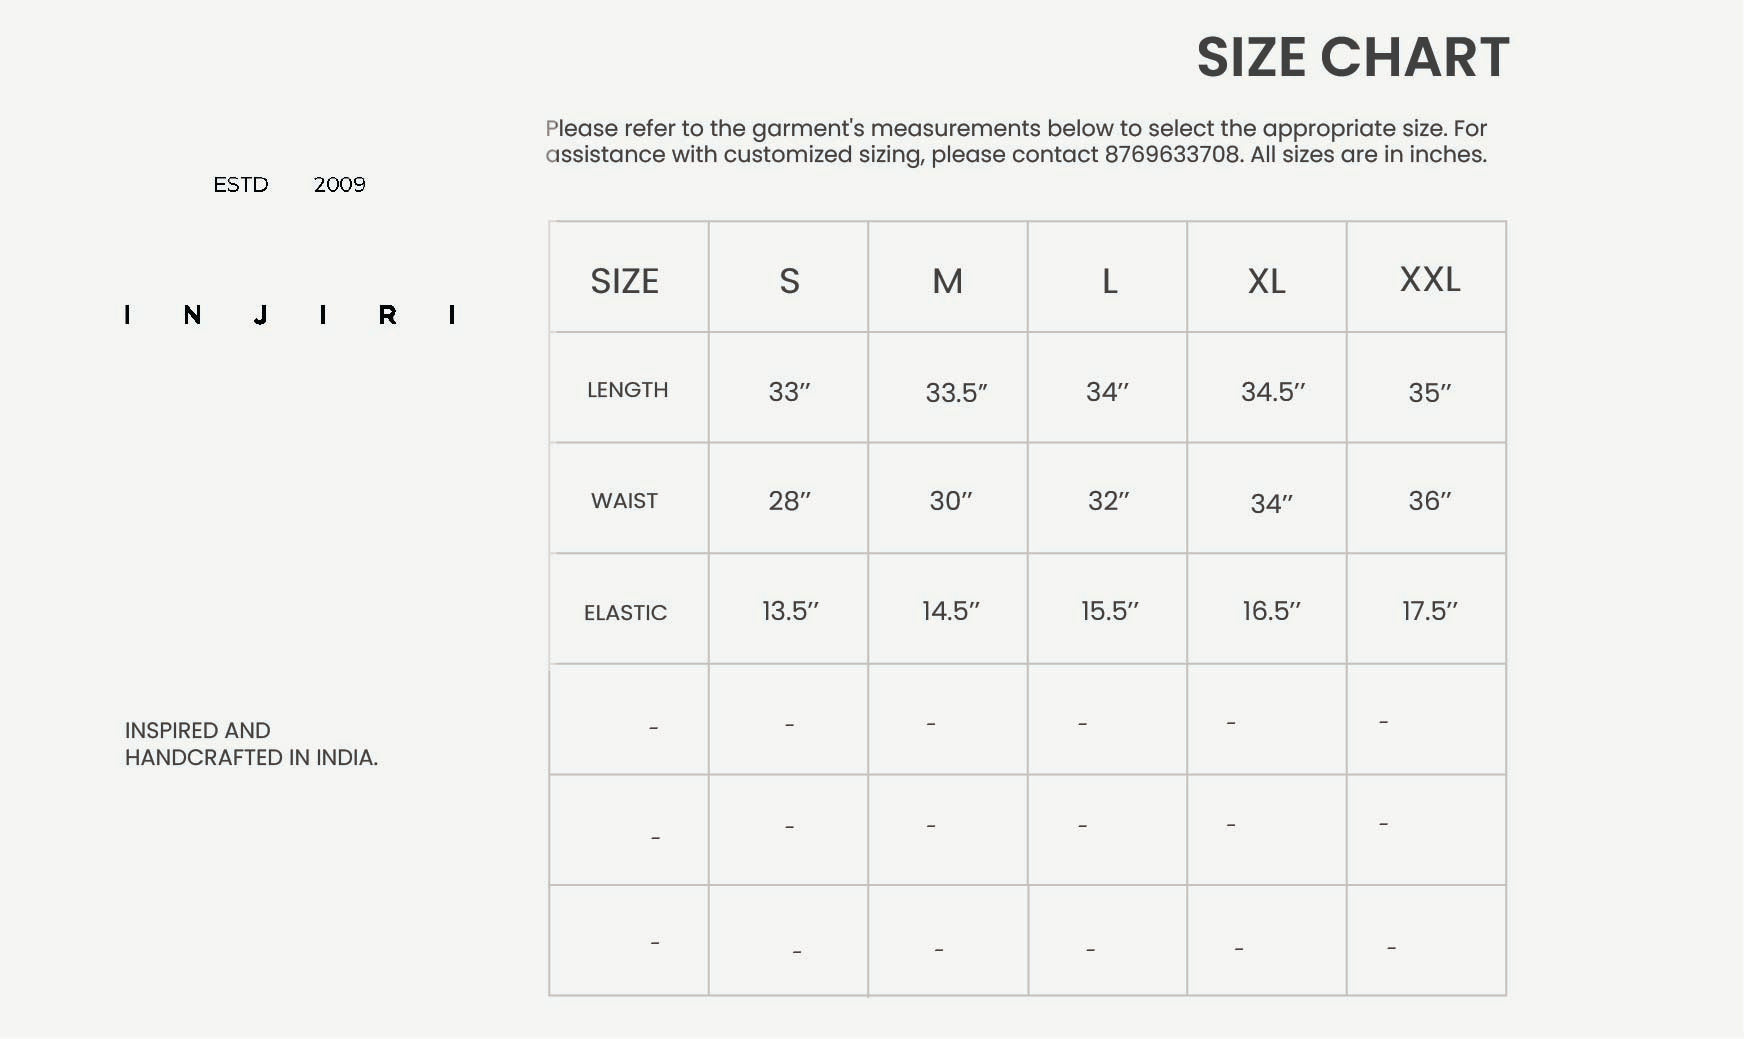1744x1039 pixels.
Task: Click the ELASTIC row label
Action: (625, 612)
